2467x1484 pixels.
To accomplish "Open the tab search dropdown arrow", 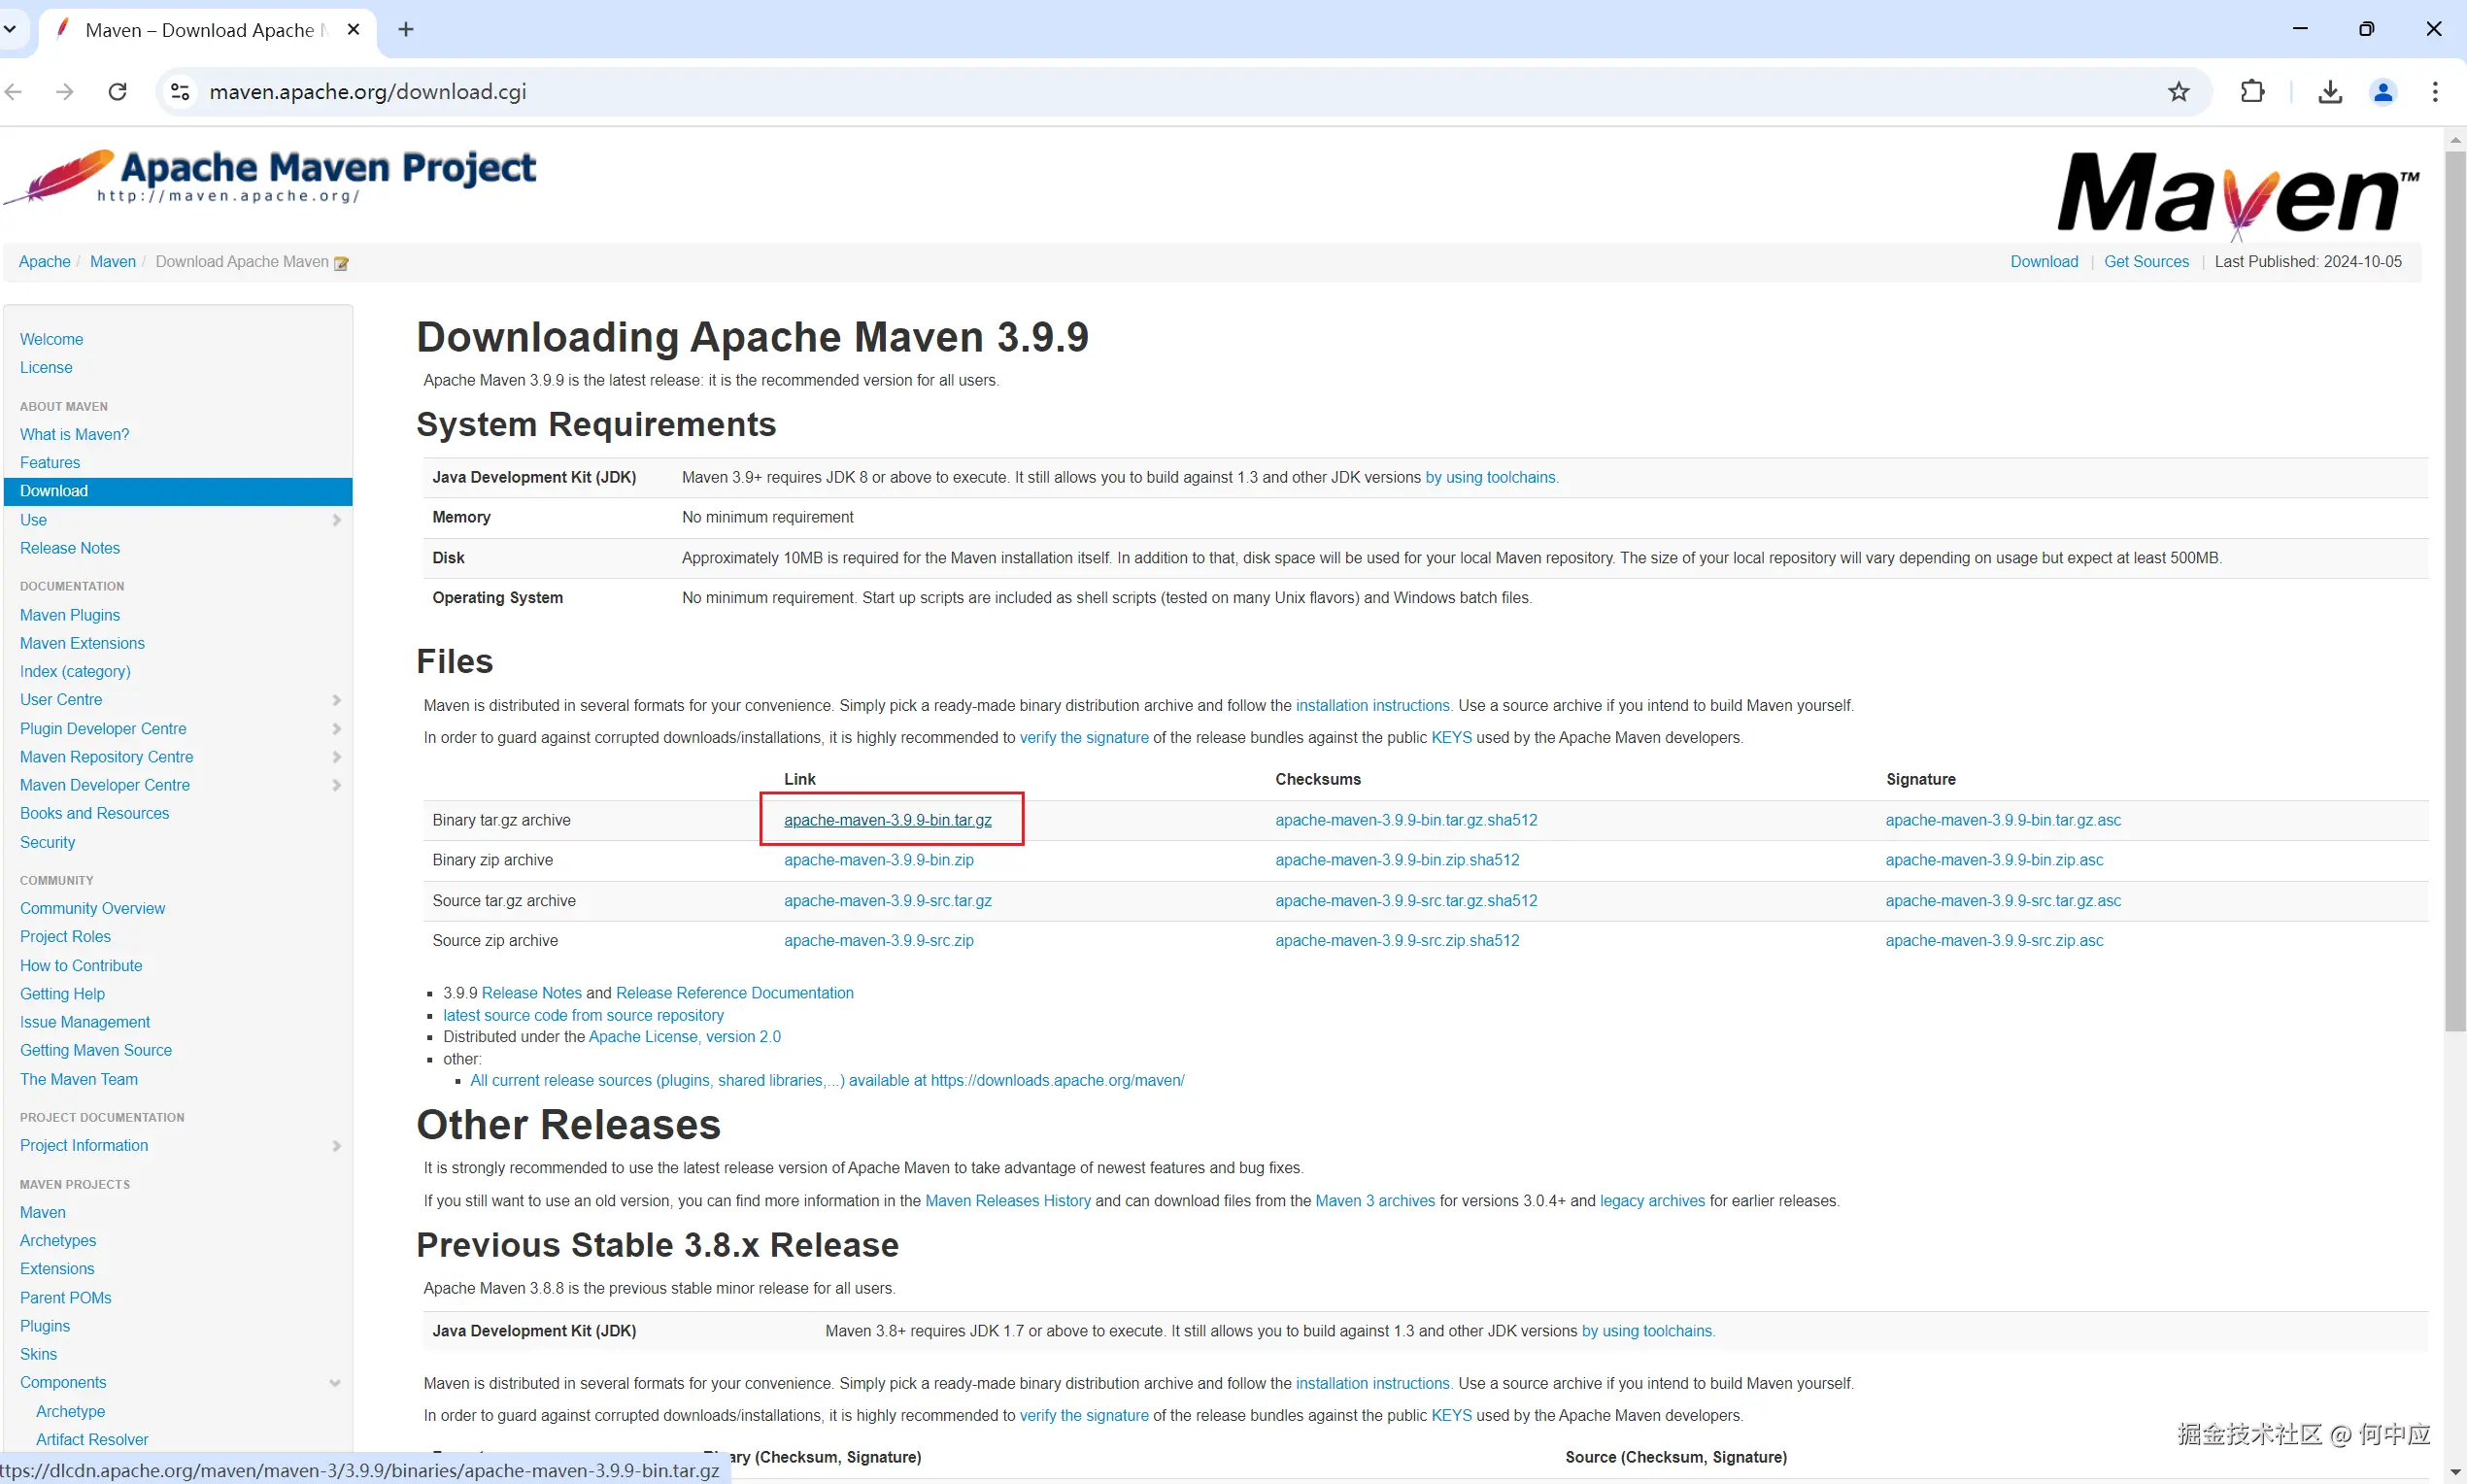I will point(10,29).
